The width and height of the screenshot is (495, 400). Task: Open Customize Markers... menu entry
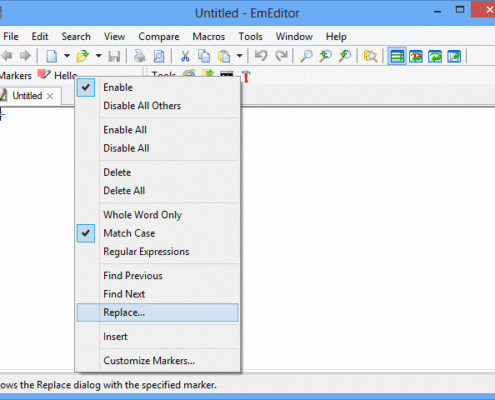pyautogui.click(x=157, y=361)
